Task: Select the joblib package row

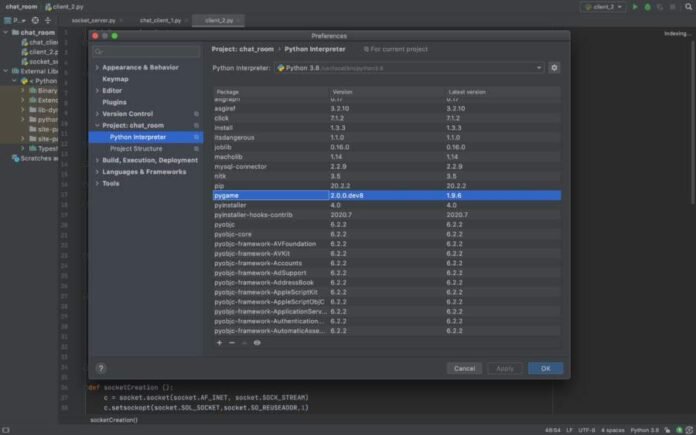Action: 387,147
